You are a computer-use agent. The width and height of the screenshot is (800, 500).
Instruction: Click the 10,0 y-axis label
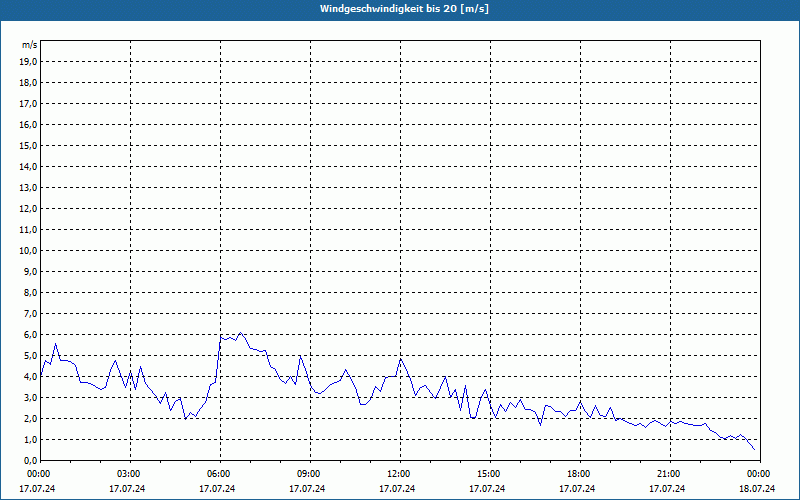[x=28, y=251]
